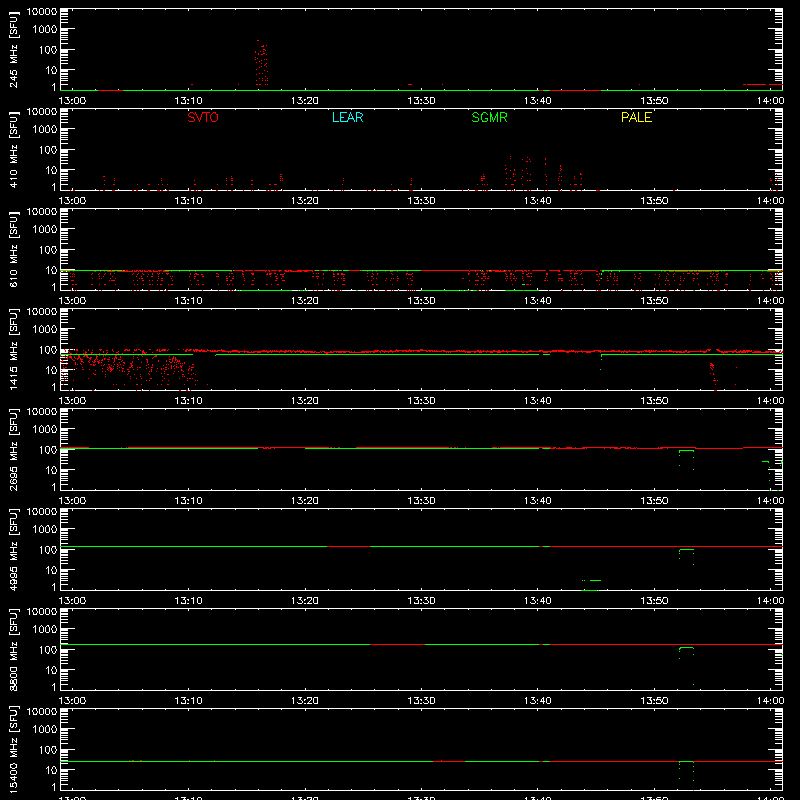Screen dimensions: 800x800
Task: Click the 1000 y-axis value of 410 MHz panel
Action: click(x=45, y=130)
